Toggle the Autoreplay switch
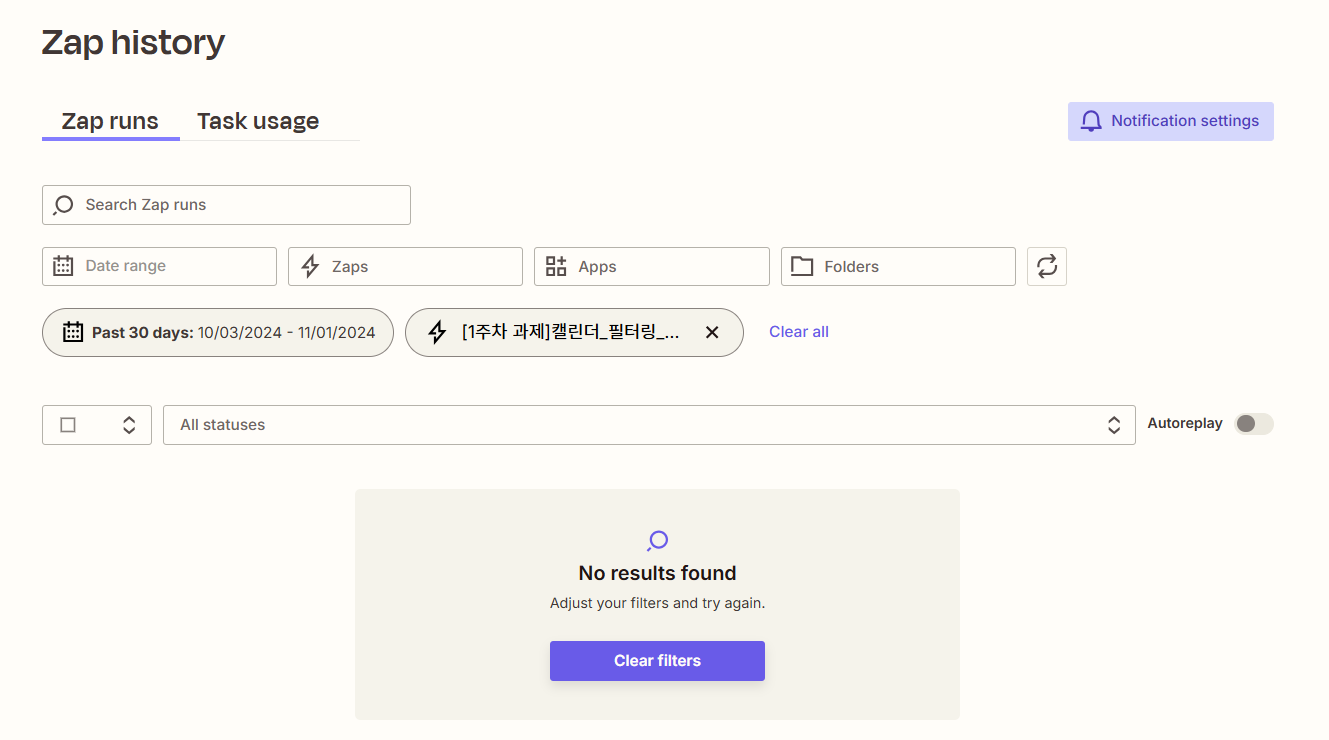This screenshot has width=1329, height=740. pyautogui.click(x=1254, y=424)
